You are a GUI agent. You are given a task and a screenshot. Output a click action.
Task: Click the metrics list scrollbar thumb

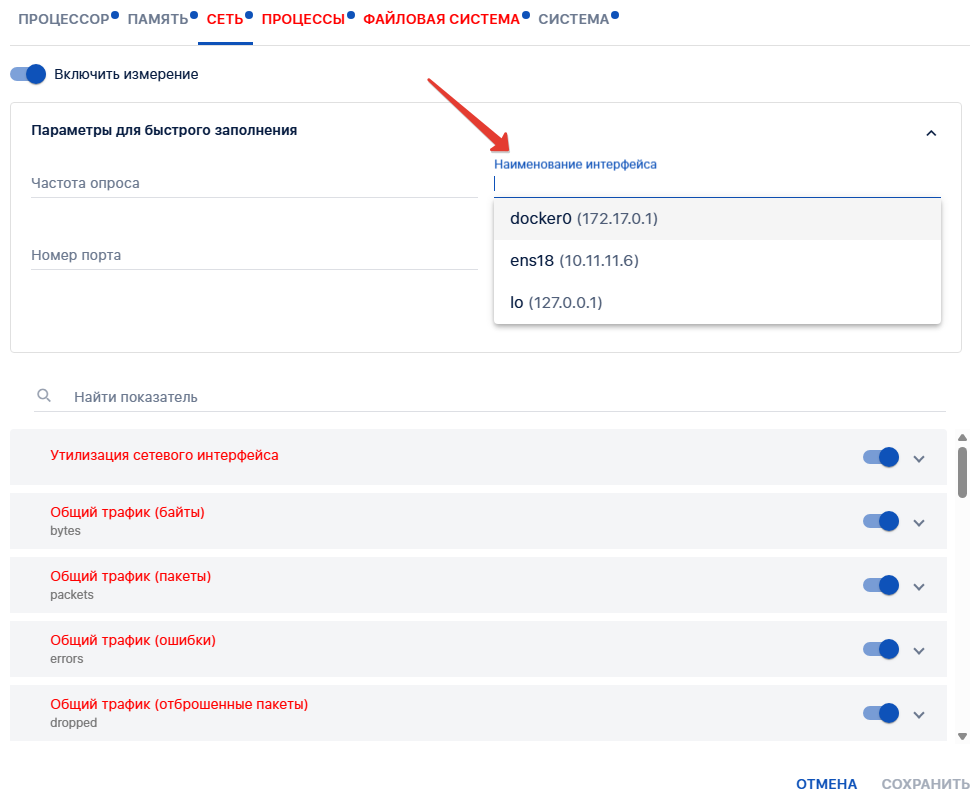click(962, 471)
